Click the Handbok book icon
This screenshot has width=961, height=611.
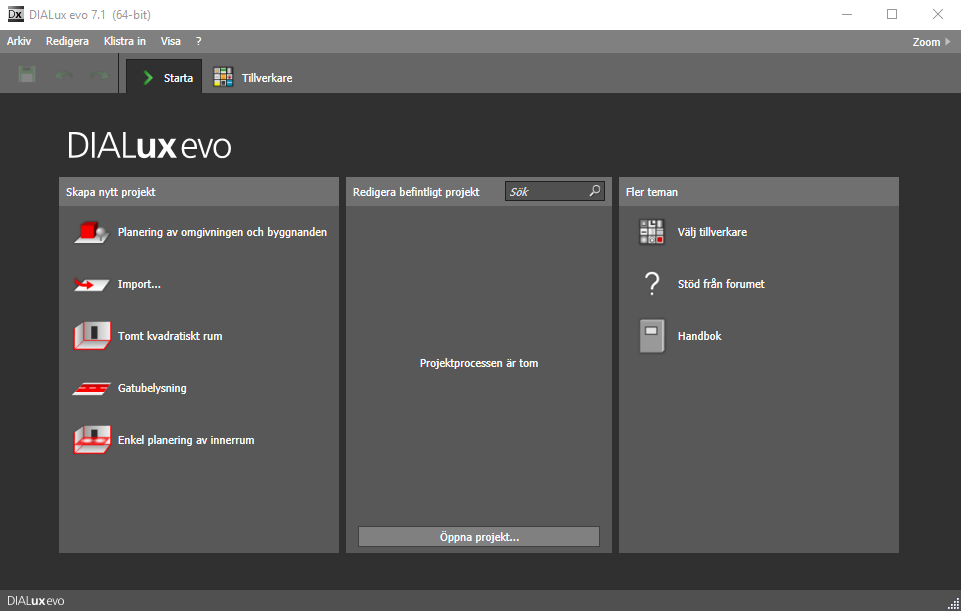pyautogui.click(x=652, y=336)
